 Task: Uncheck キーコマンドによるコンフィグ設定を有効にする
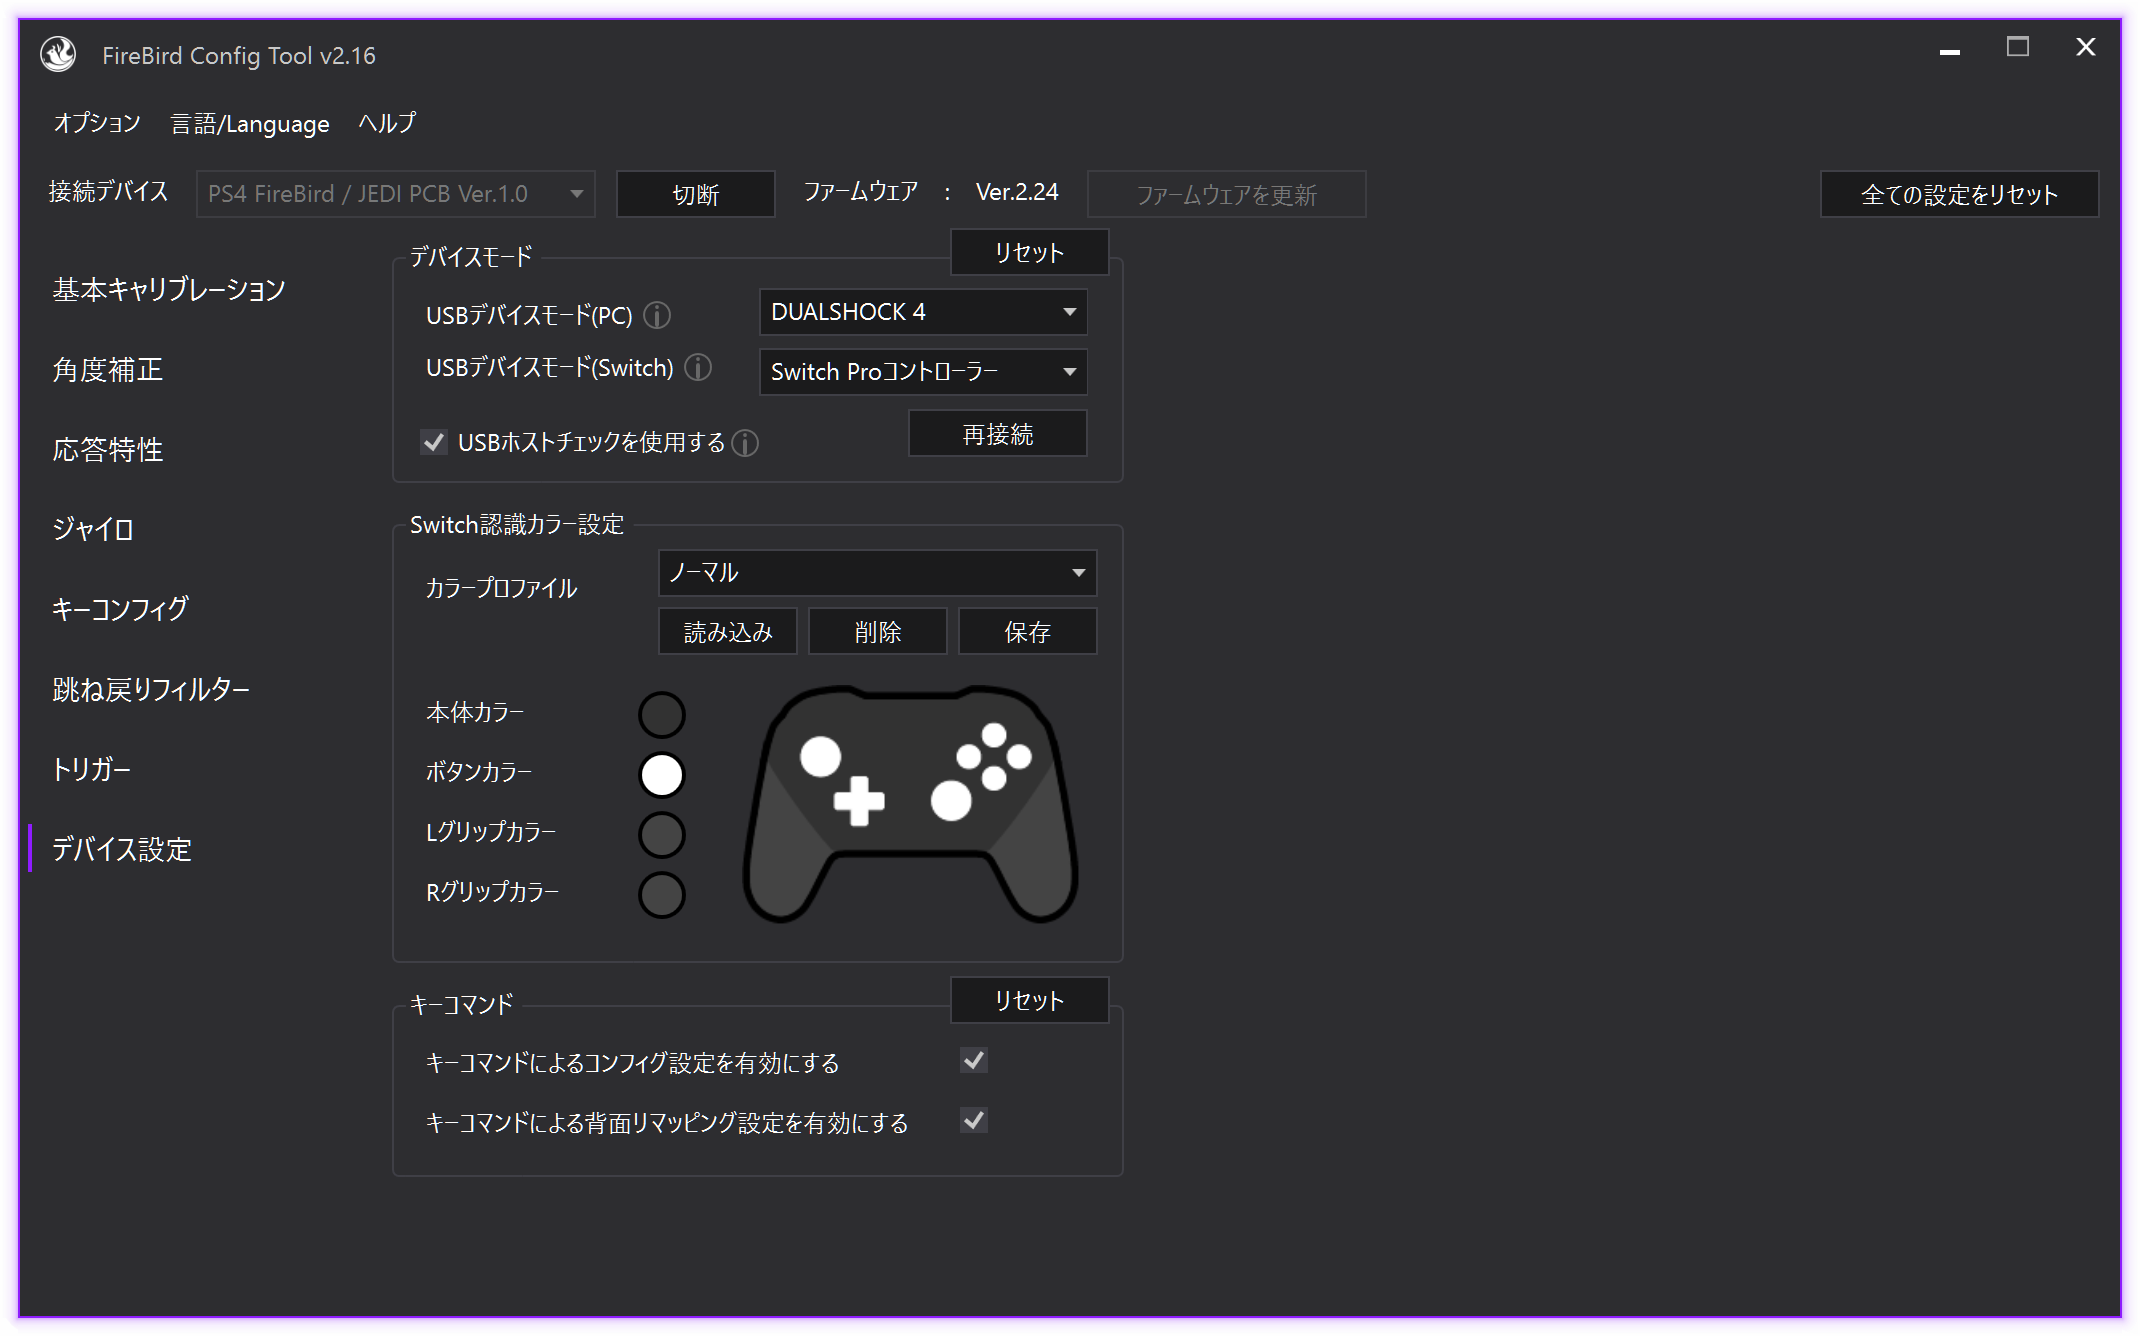(973, 1061)
